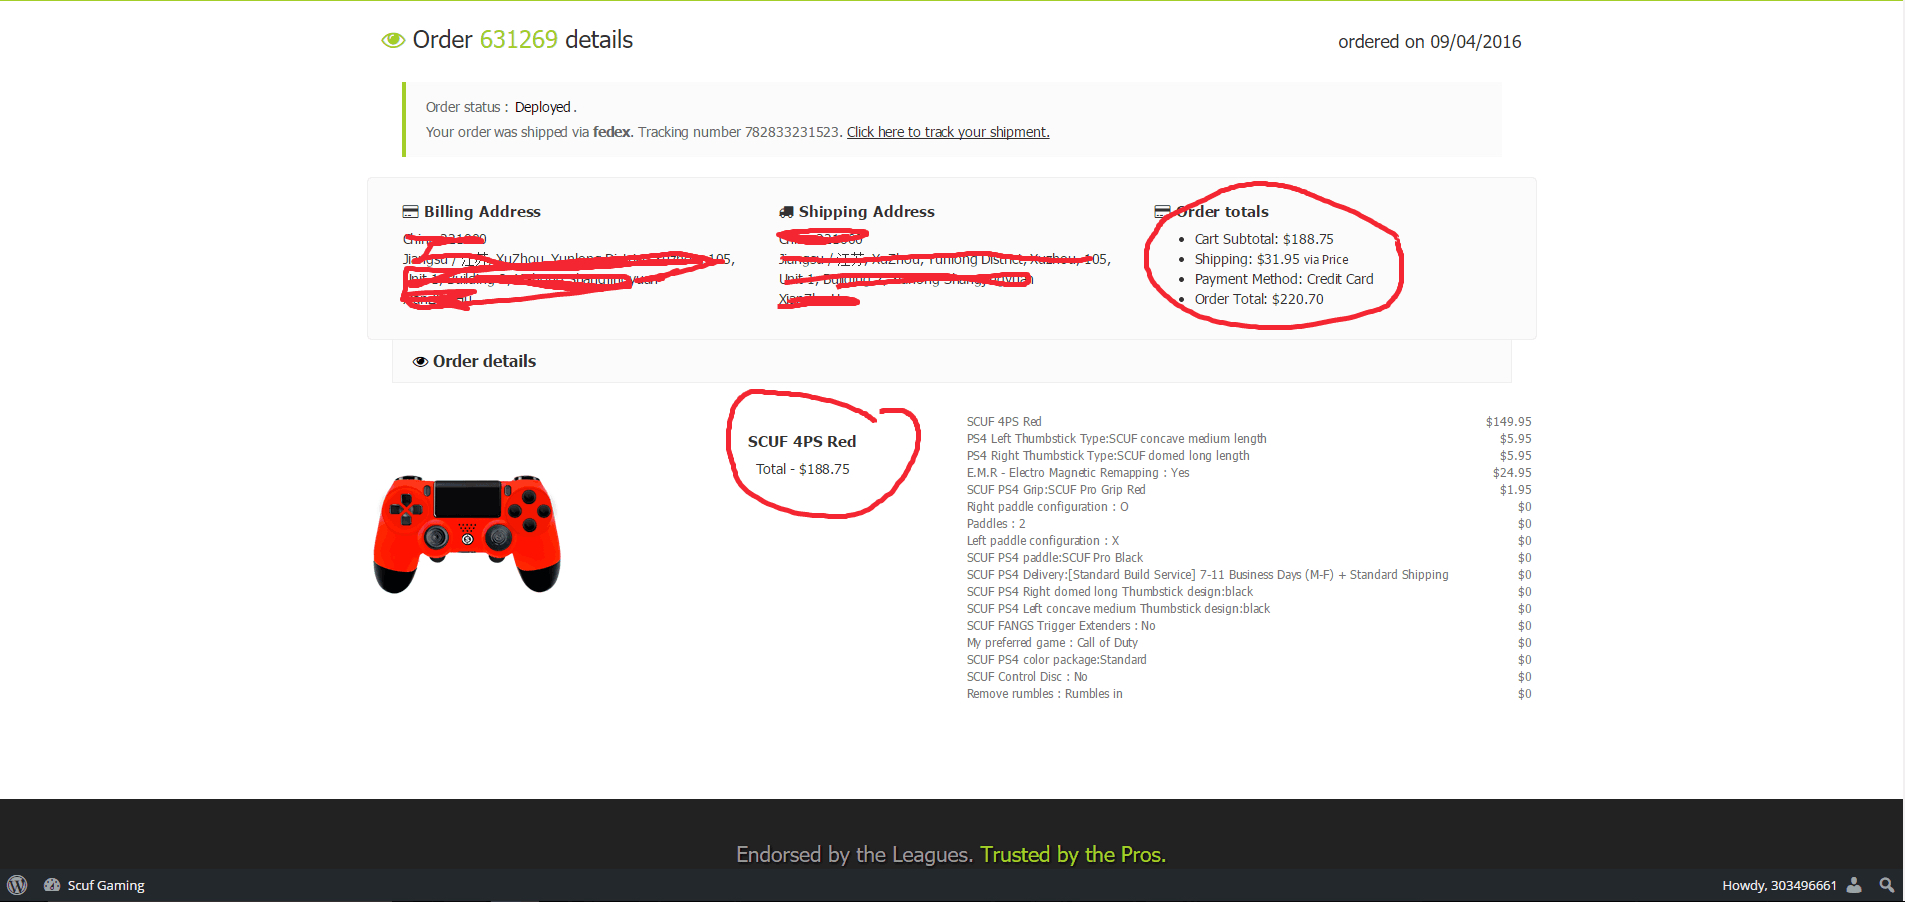1905x902 pixels.
Task: Click the Shipping Address truck icon
Action: coord(786,212)
